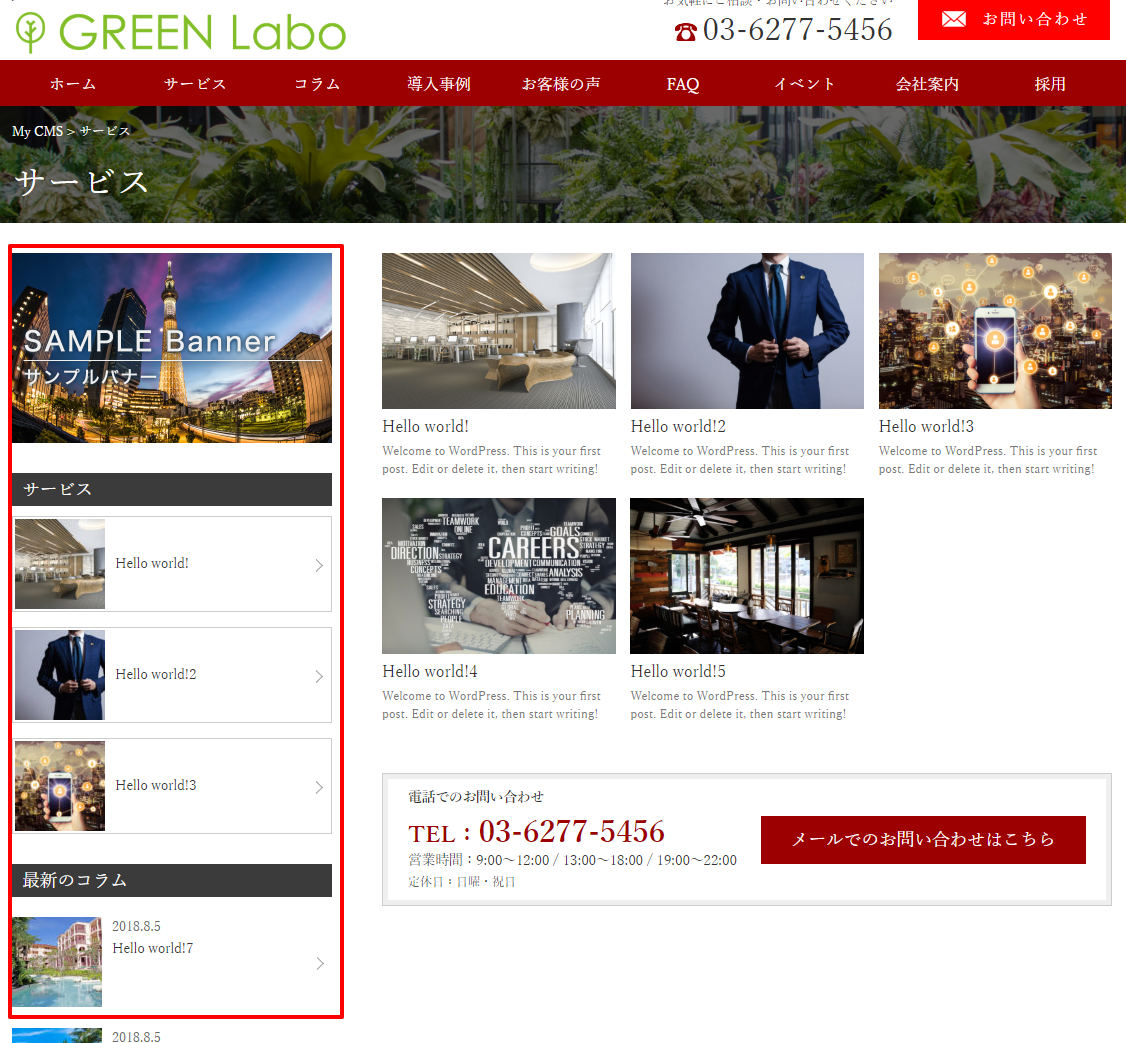
Task: Click the Hello world!5 excerpt text
Action: [x=740, y=705]
